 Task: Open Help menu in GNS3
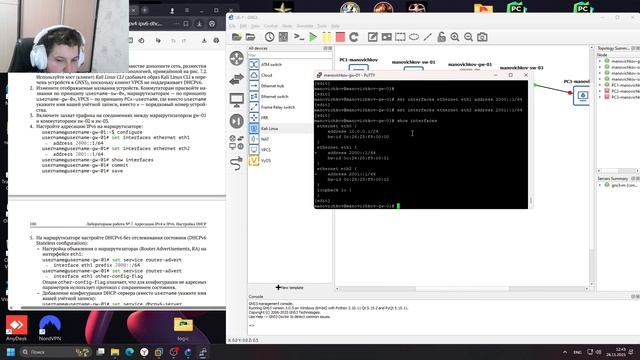coord(336,26)
